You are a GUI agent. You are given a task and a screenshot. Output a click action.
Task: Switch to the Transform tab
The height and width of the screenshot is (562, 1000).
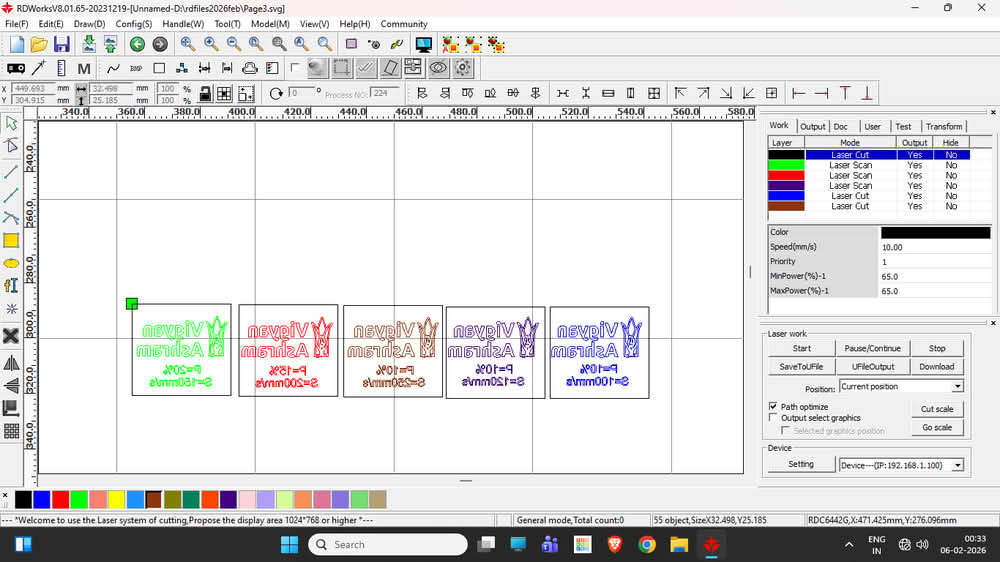[x=944, y=126]
